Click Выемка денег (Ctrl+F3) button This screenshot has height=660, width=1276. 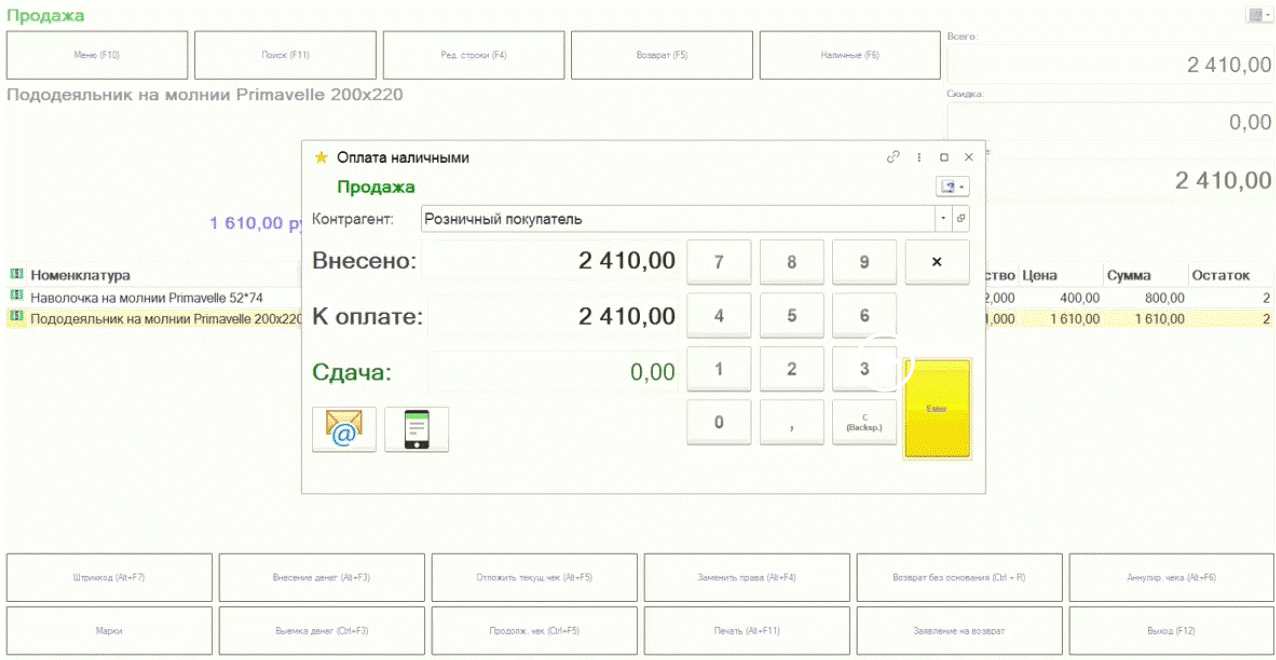click(322, 631)
